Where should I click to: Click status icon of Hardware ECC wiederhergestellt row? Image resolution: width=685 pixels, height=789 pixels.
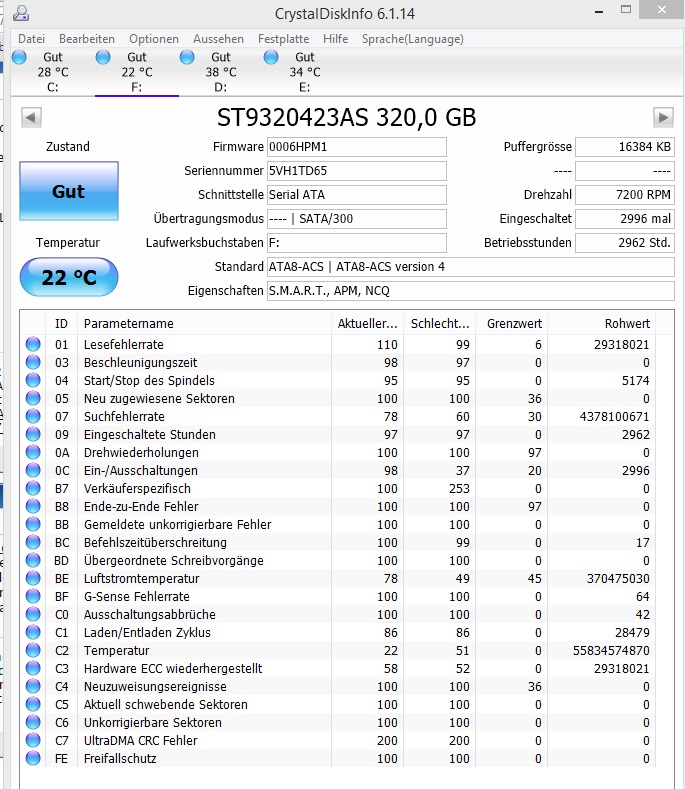coord(33,668)
